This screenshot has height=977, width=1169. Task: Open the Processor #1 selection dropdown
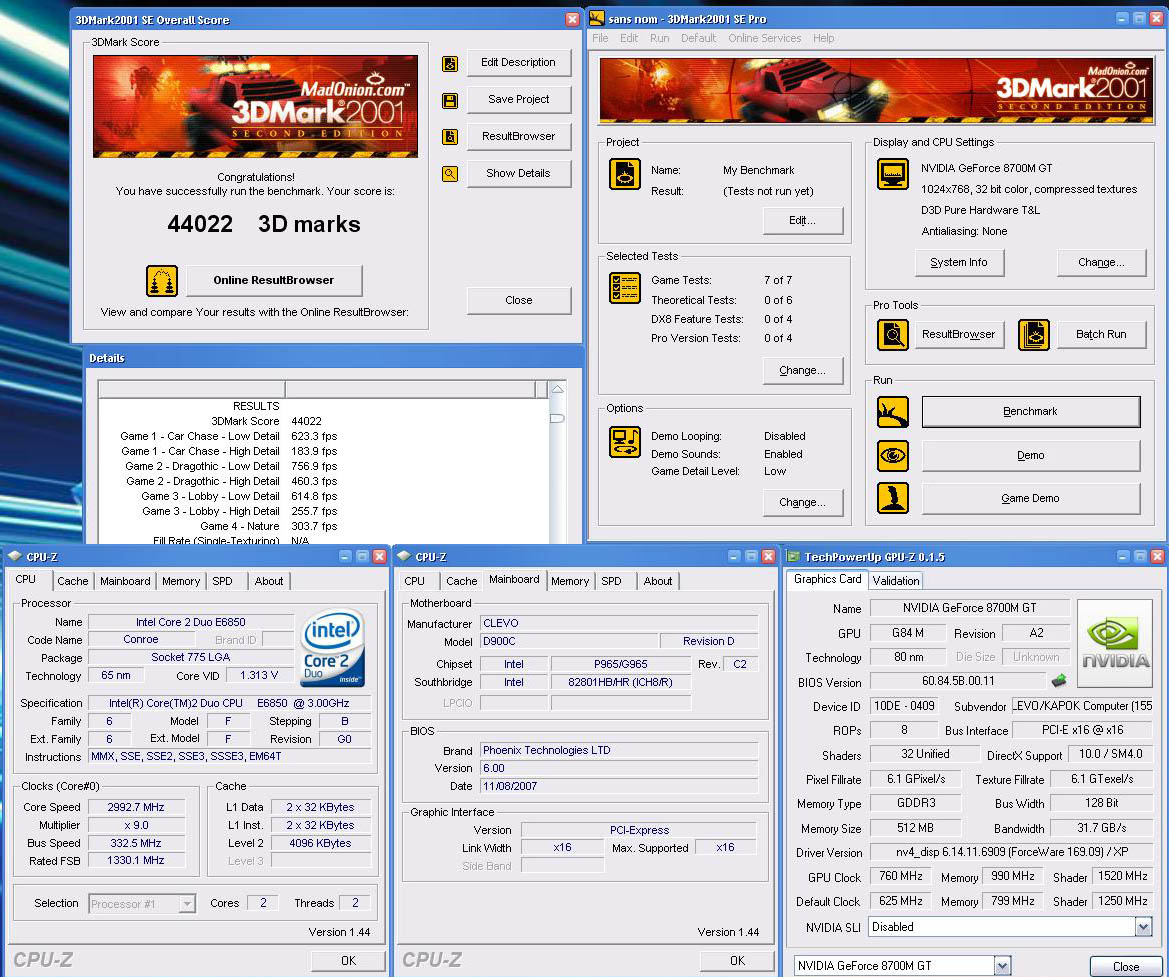coord(187,904)
